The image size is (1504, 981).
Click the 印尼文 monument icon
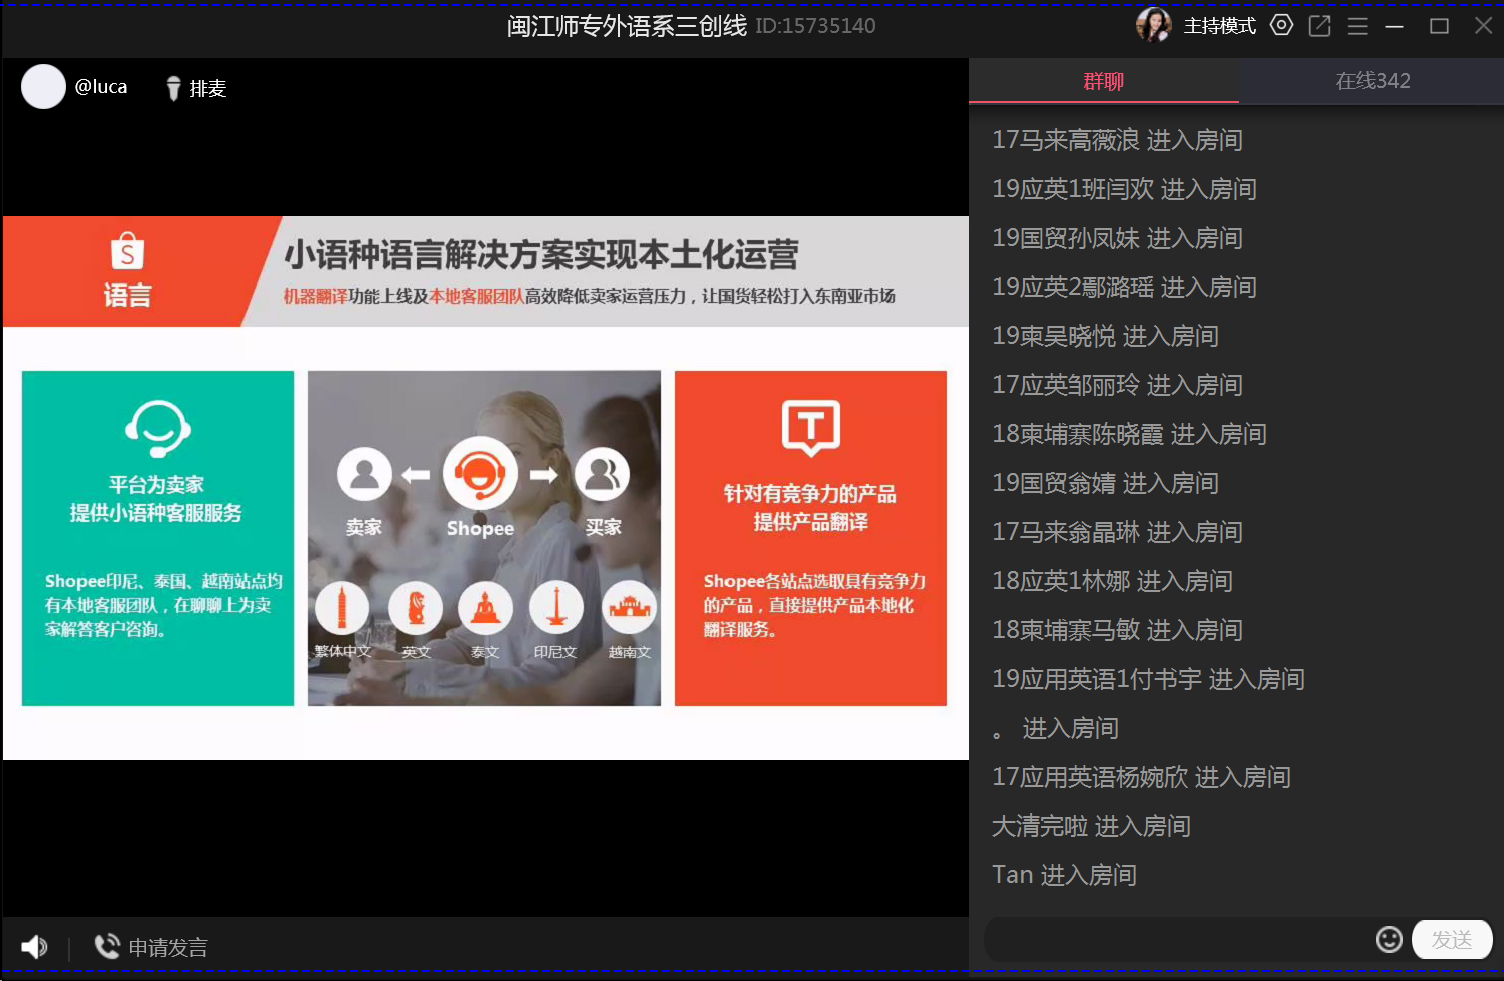click(x=556, y=607)
